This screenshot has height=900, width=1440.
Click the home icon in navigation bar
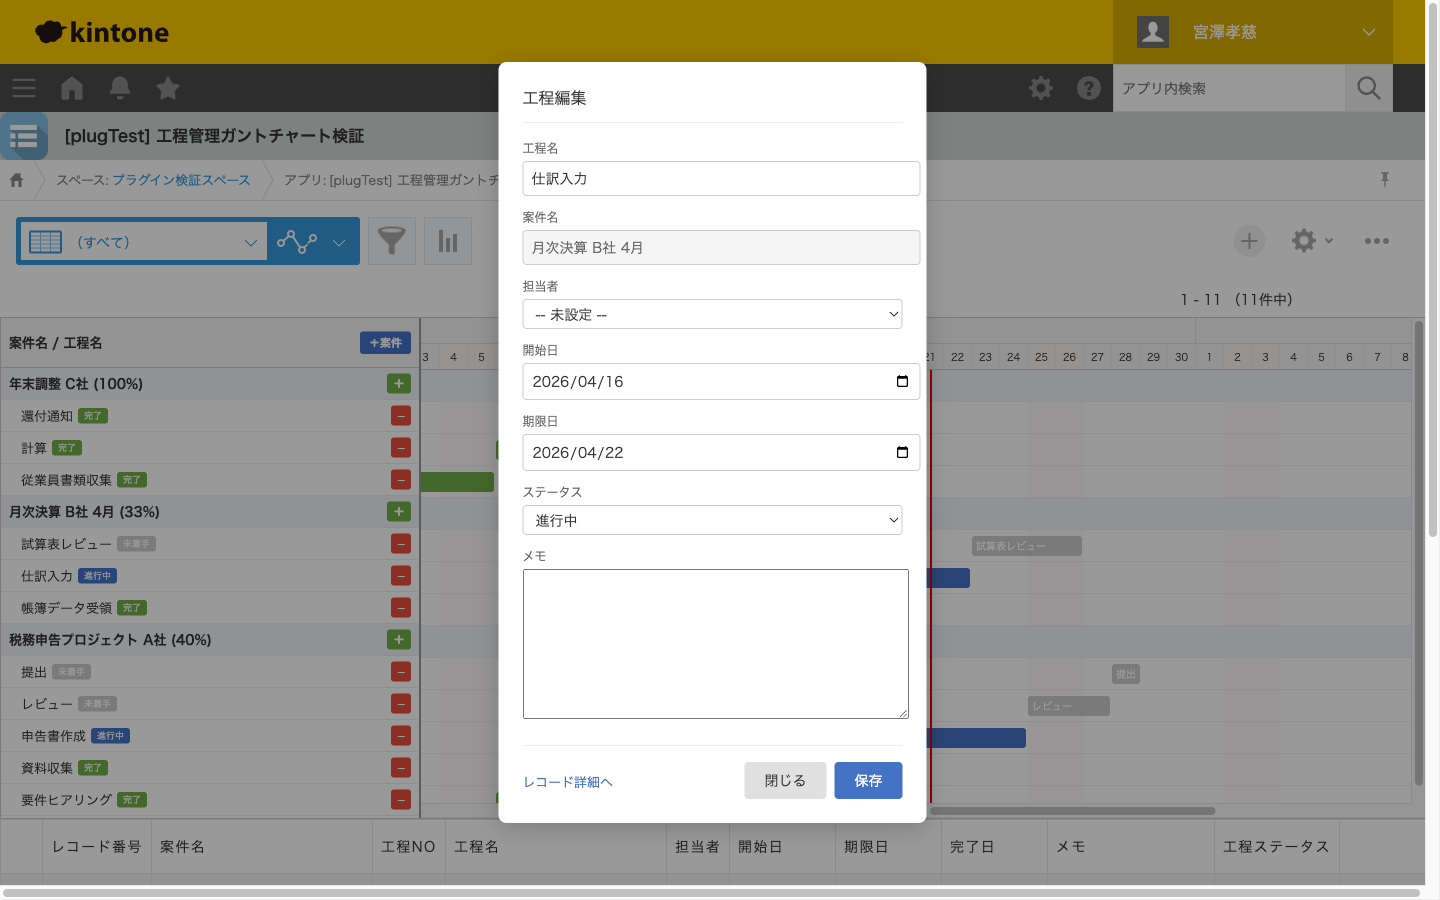coord(72,88)
